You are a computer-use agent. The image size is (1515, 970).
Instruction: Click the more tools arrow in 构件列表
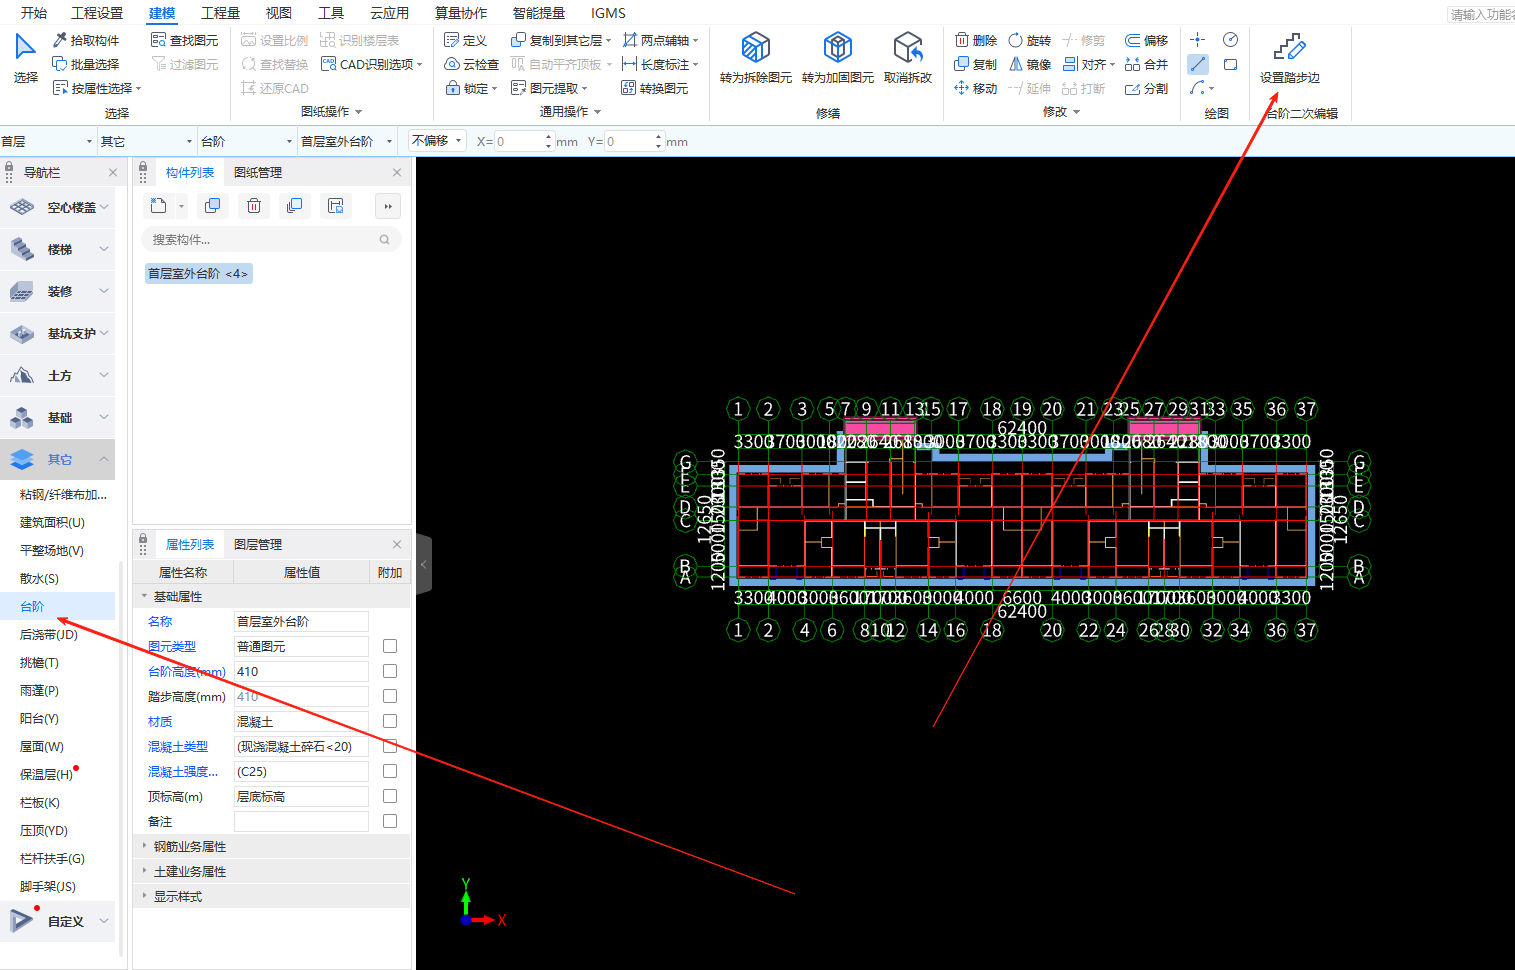click(x=387, y=206)
